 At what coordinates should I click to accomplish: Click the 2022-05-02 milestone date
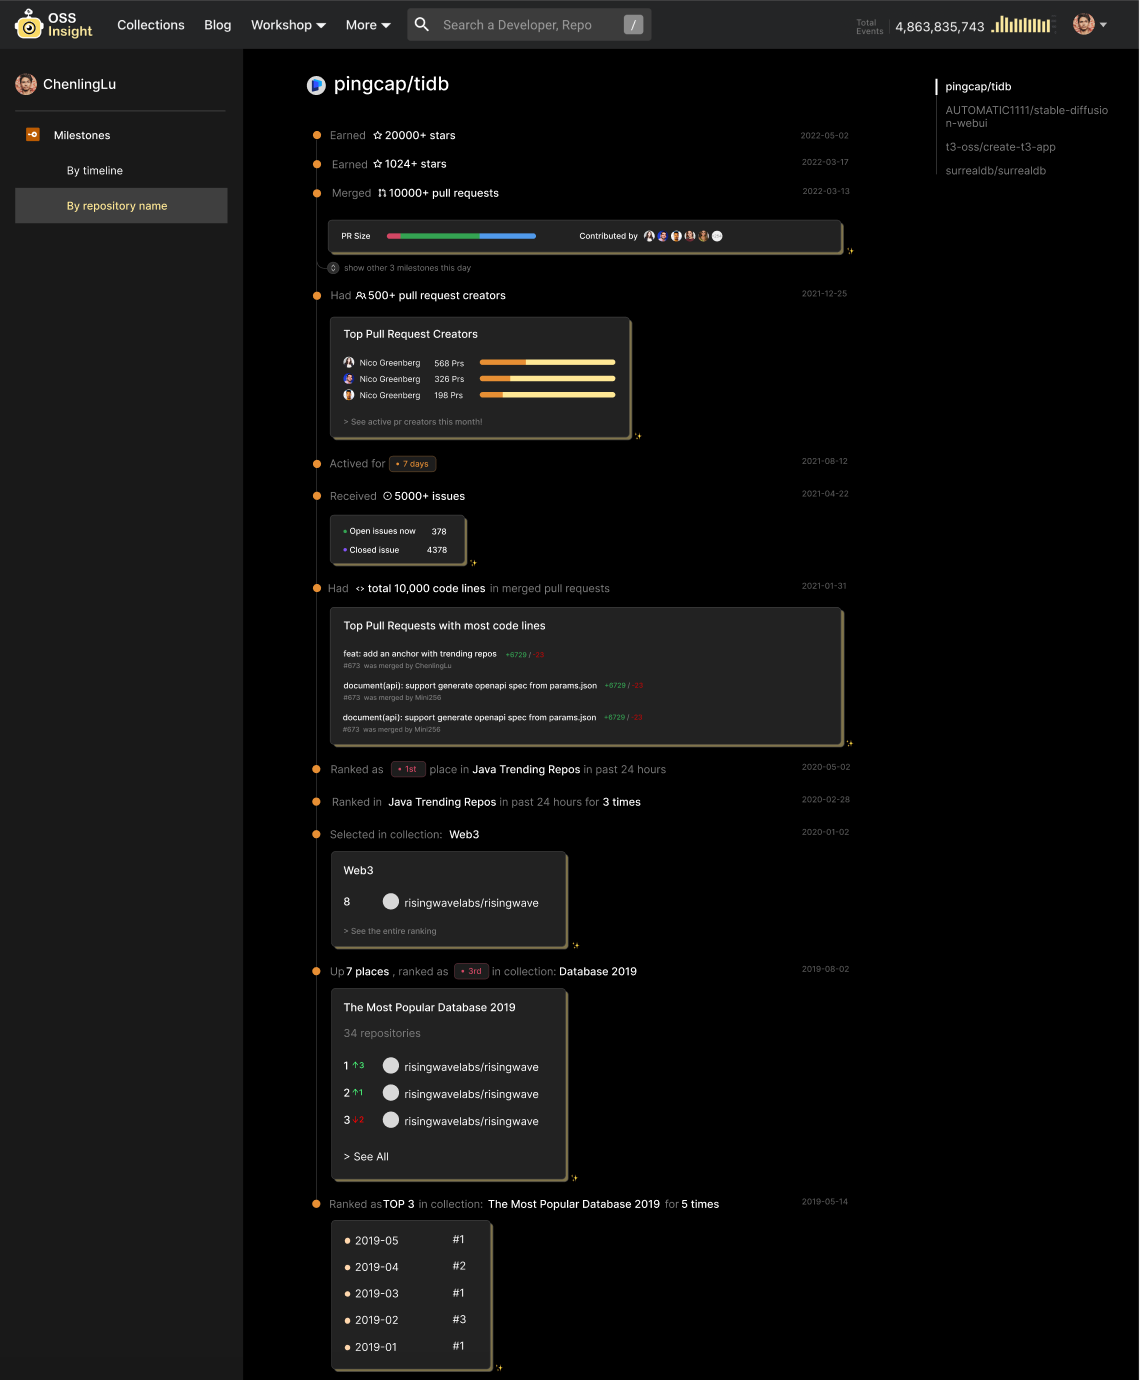[824, 136]
